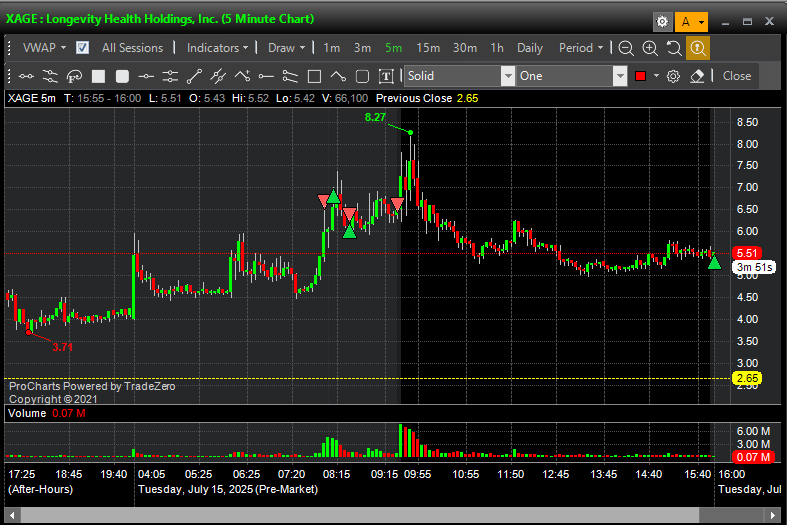Switch to 1h timeframe
Viewport: 787px width, 525px height.
coord(497,48)
